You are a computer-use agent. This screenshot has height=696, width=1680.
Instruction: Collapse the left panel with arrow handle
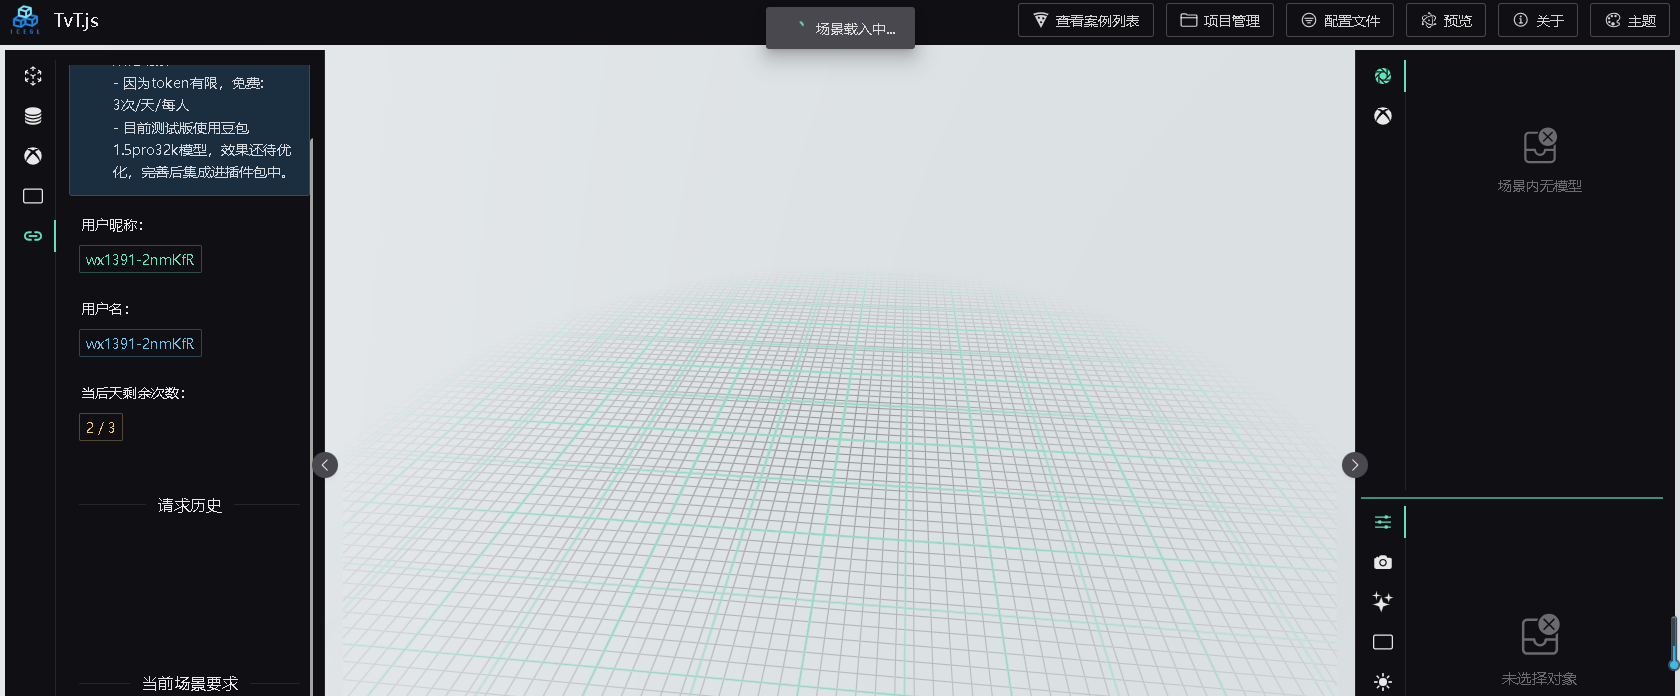tap(325, 465)
